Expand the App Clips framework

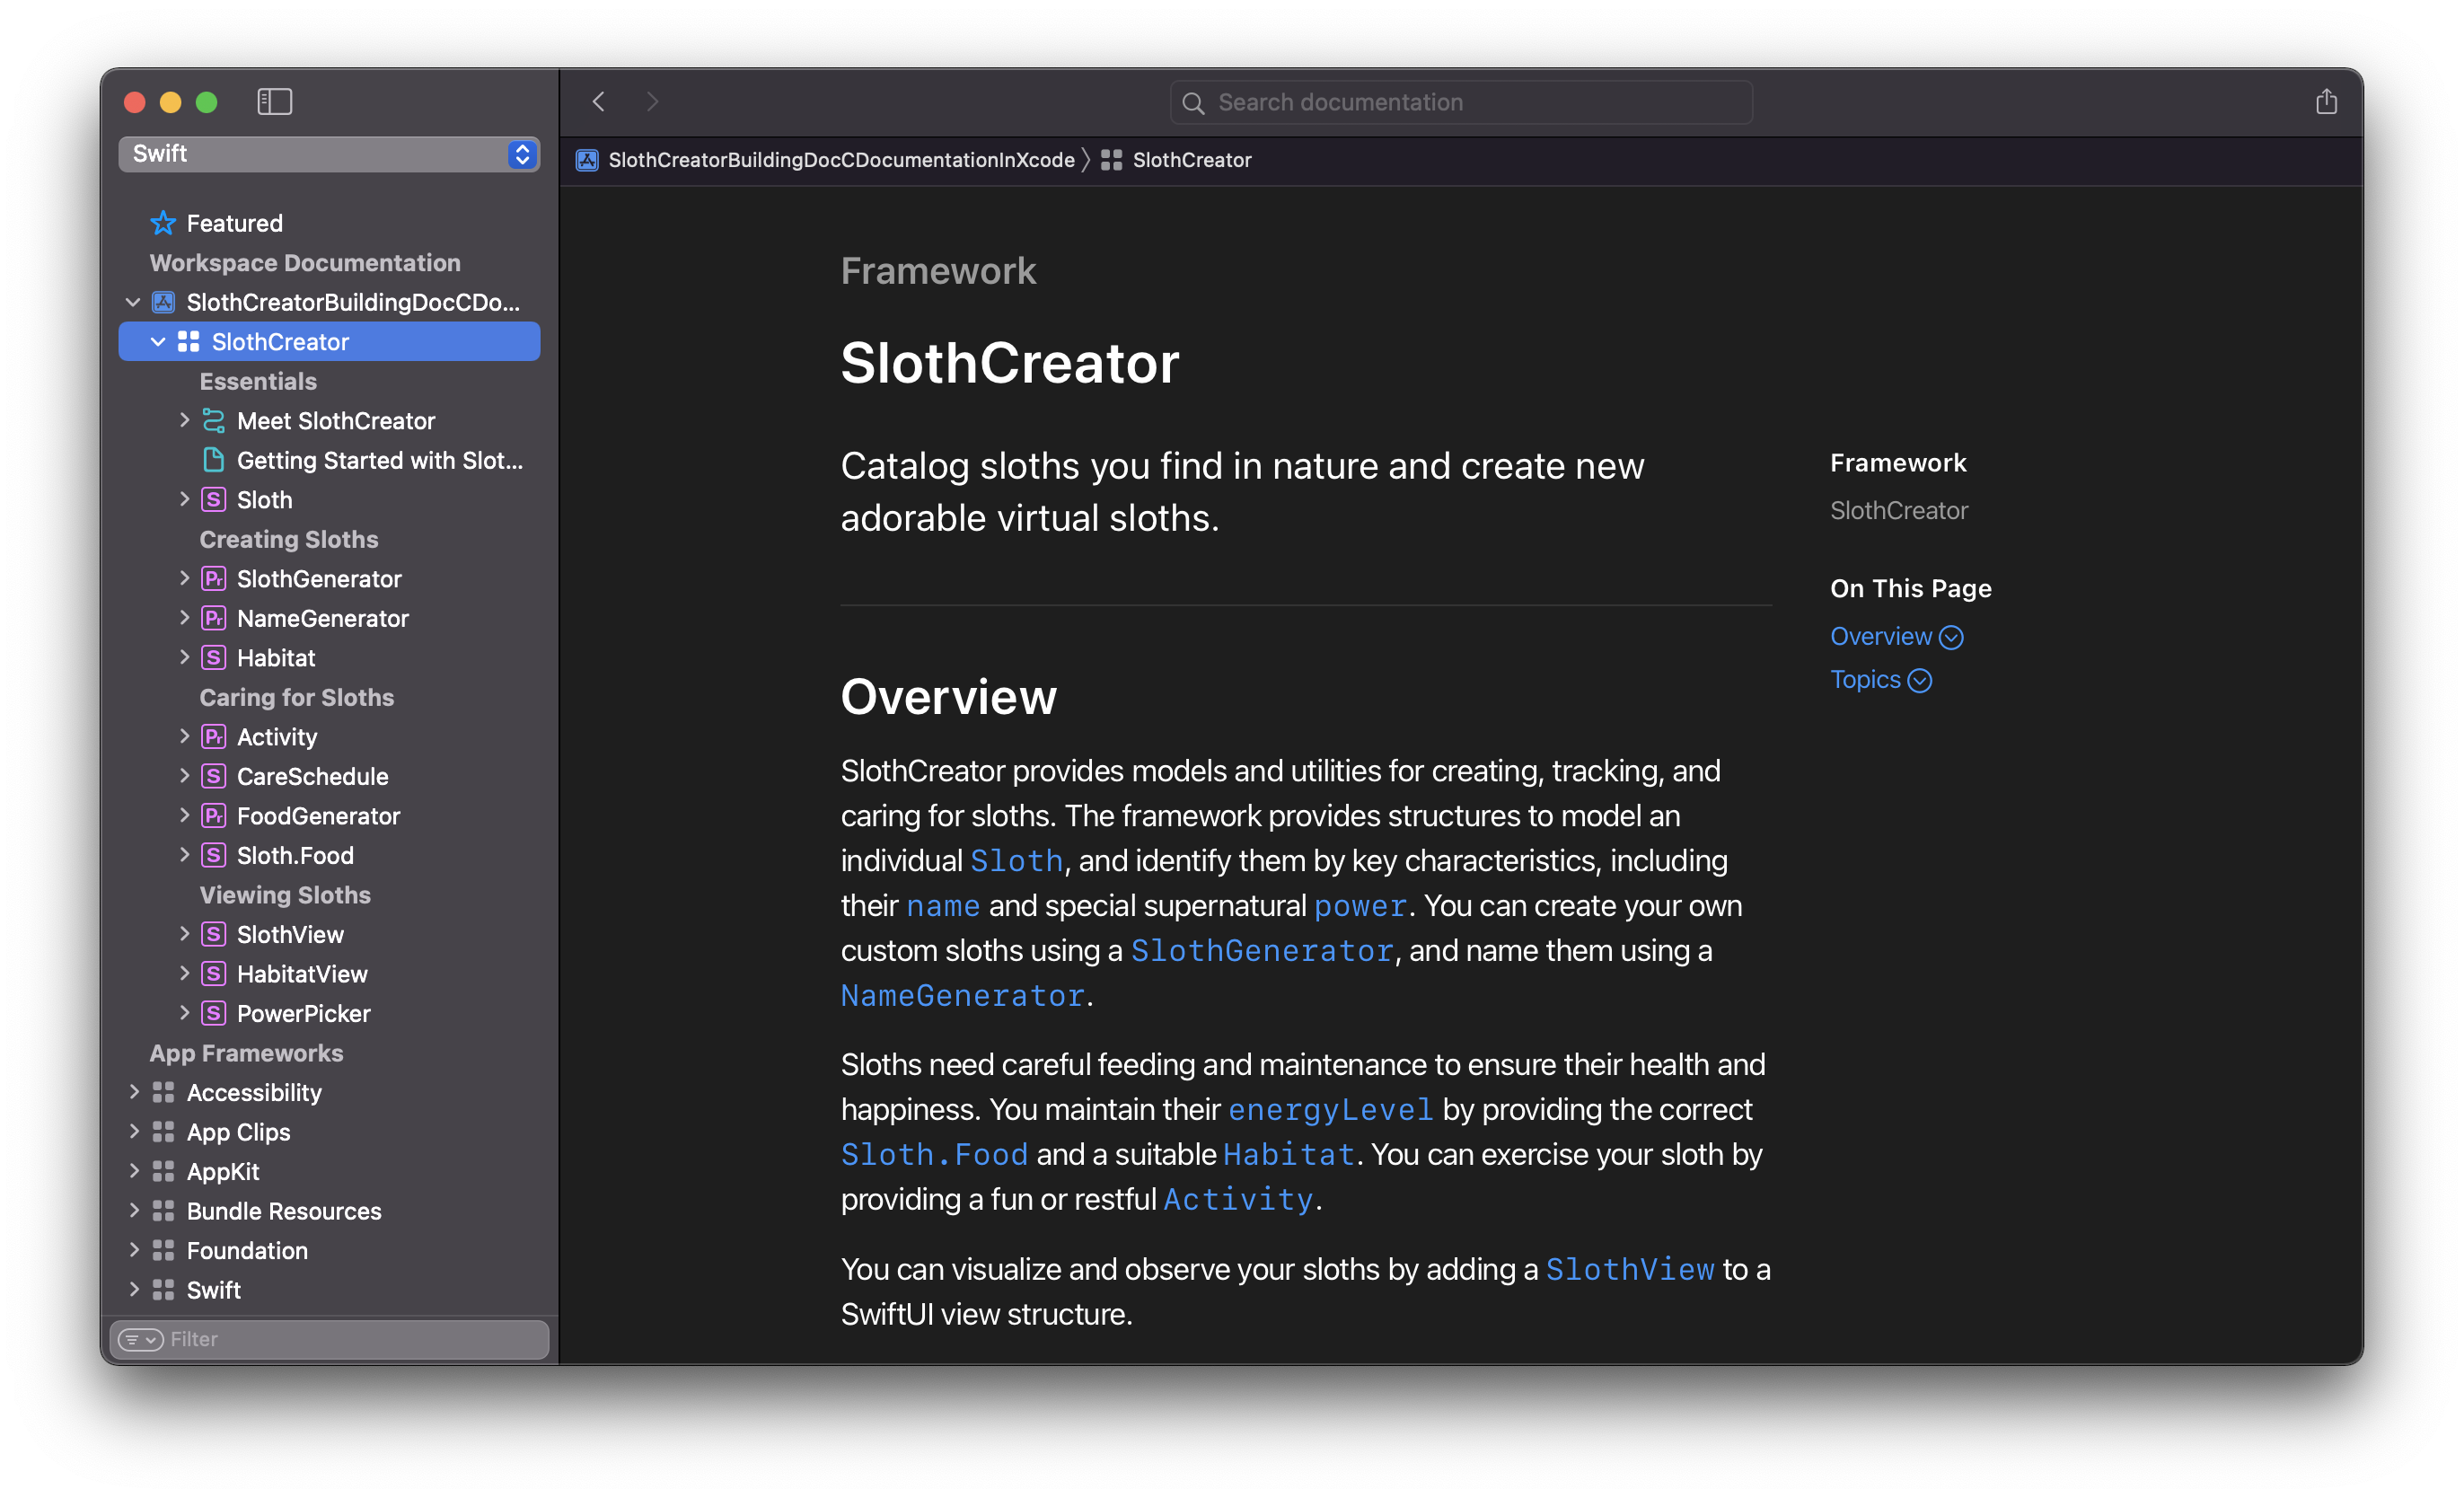pos(134,1132)
